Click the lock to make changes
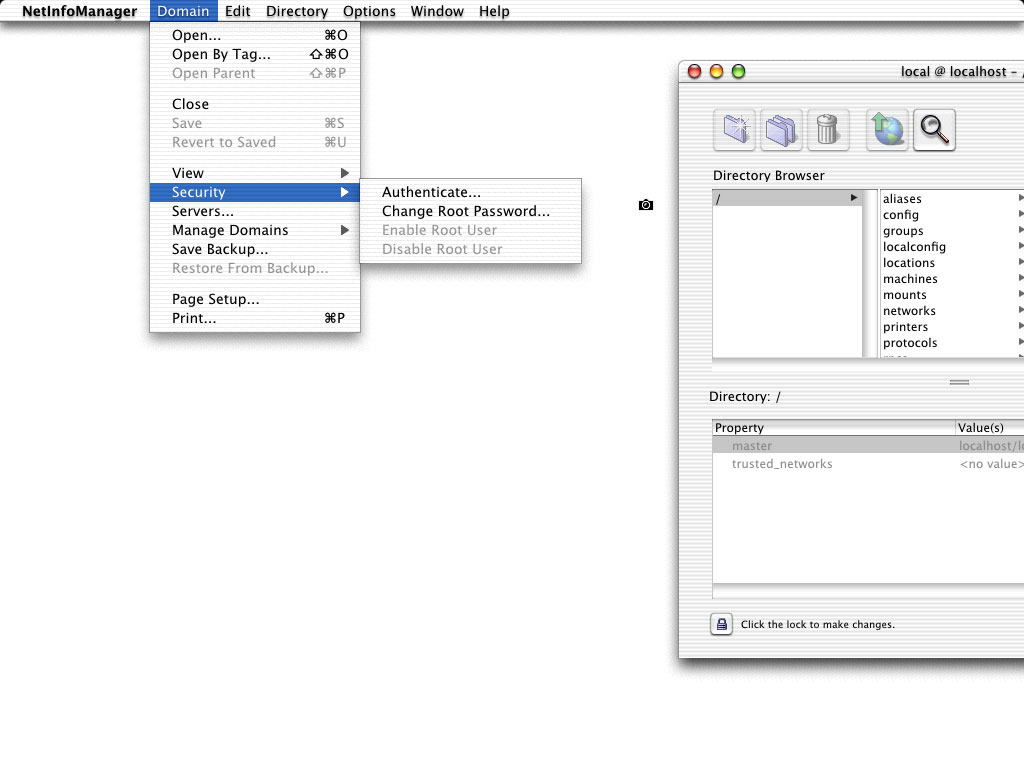This screenshot has width=1024, height=768. click(x=721, y=624)
